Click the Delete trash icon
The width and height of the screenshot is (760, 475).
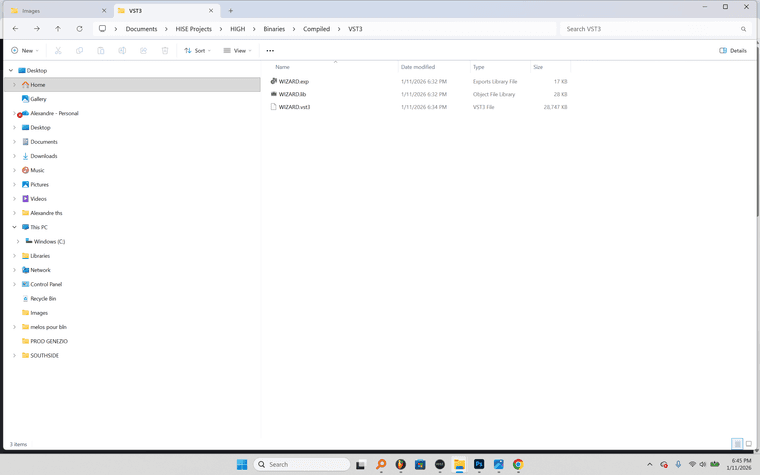(165, 50)
